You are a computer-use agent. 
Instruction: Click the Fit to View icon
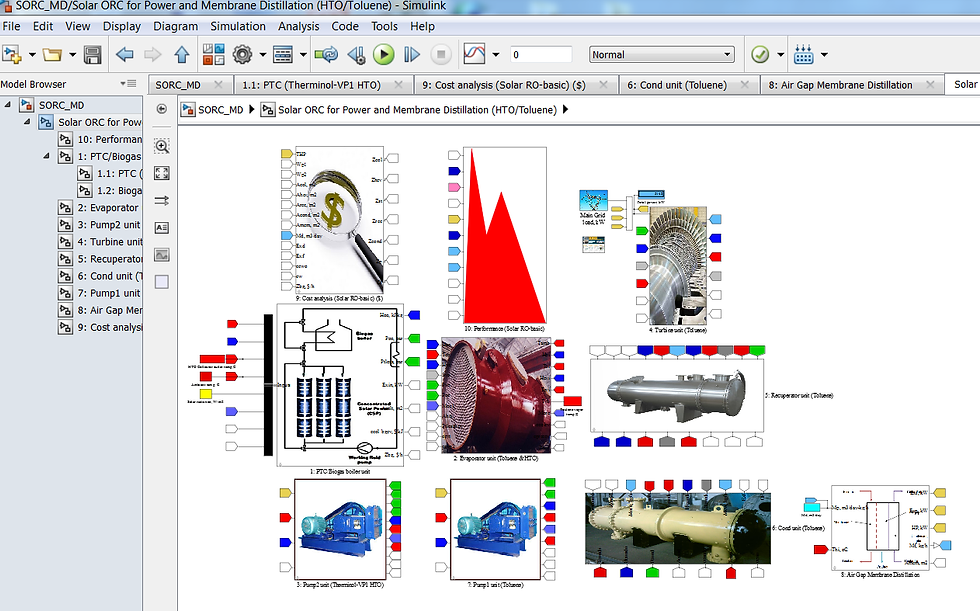(162, 173)
